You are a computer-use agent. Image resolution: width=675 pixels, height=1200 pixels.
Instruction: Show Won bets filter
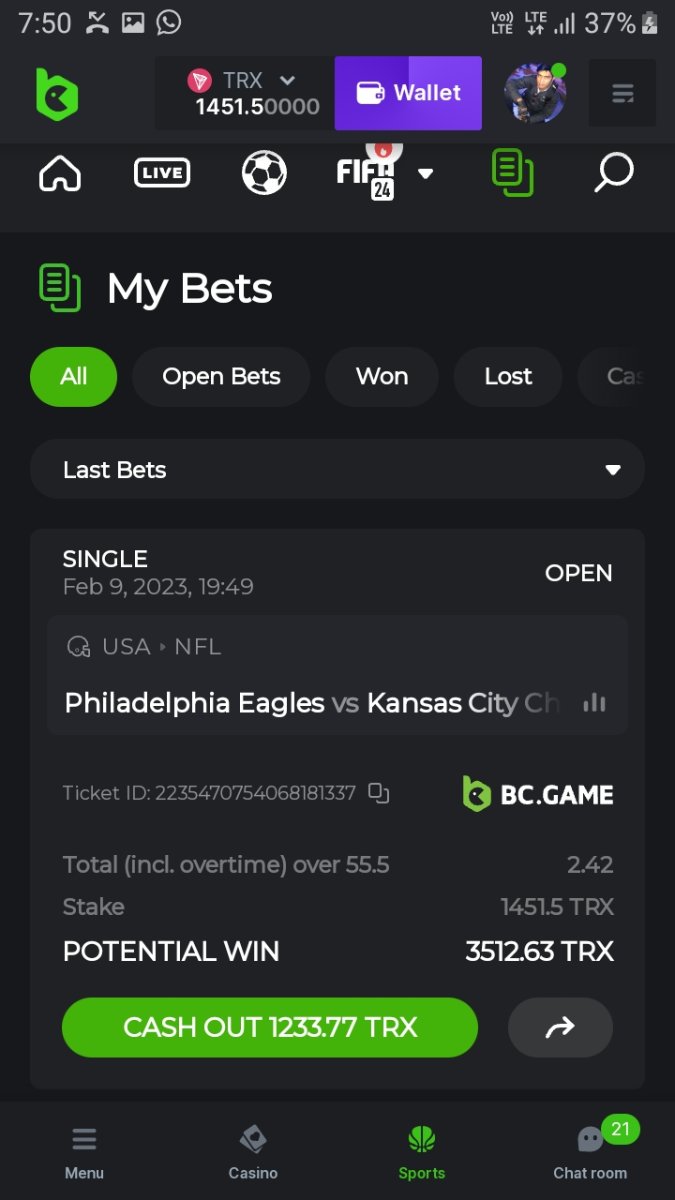point(382,377)
